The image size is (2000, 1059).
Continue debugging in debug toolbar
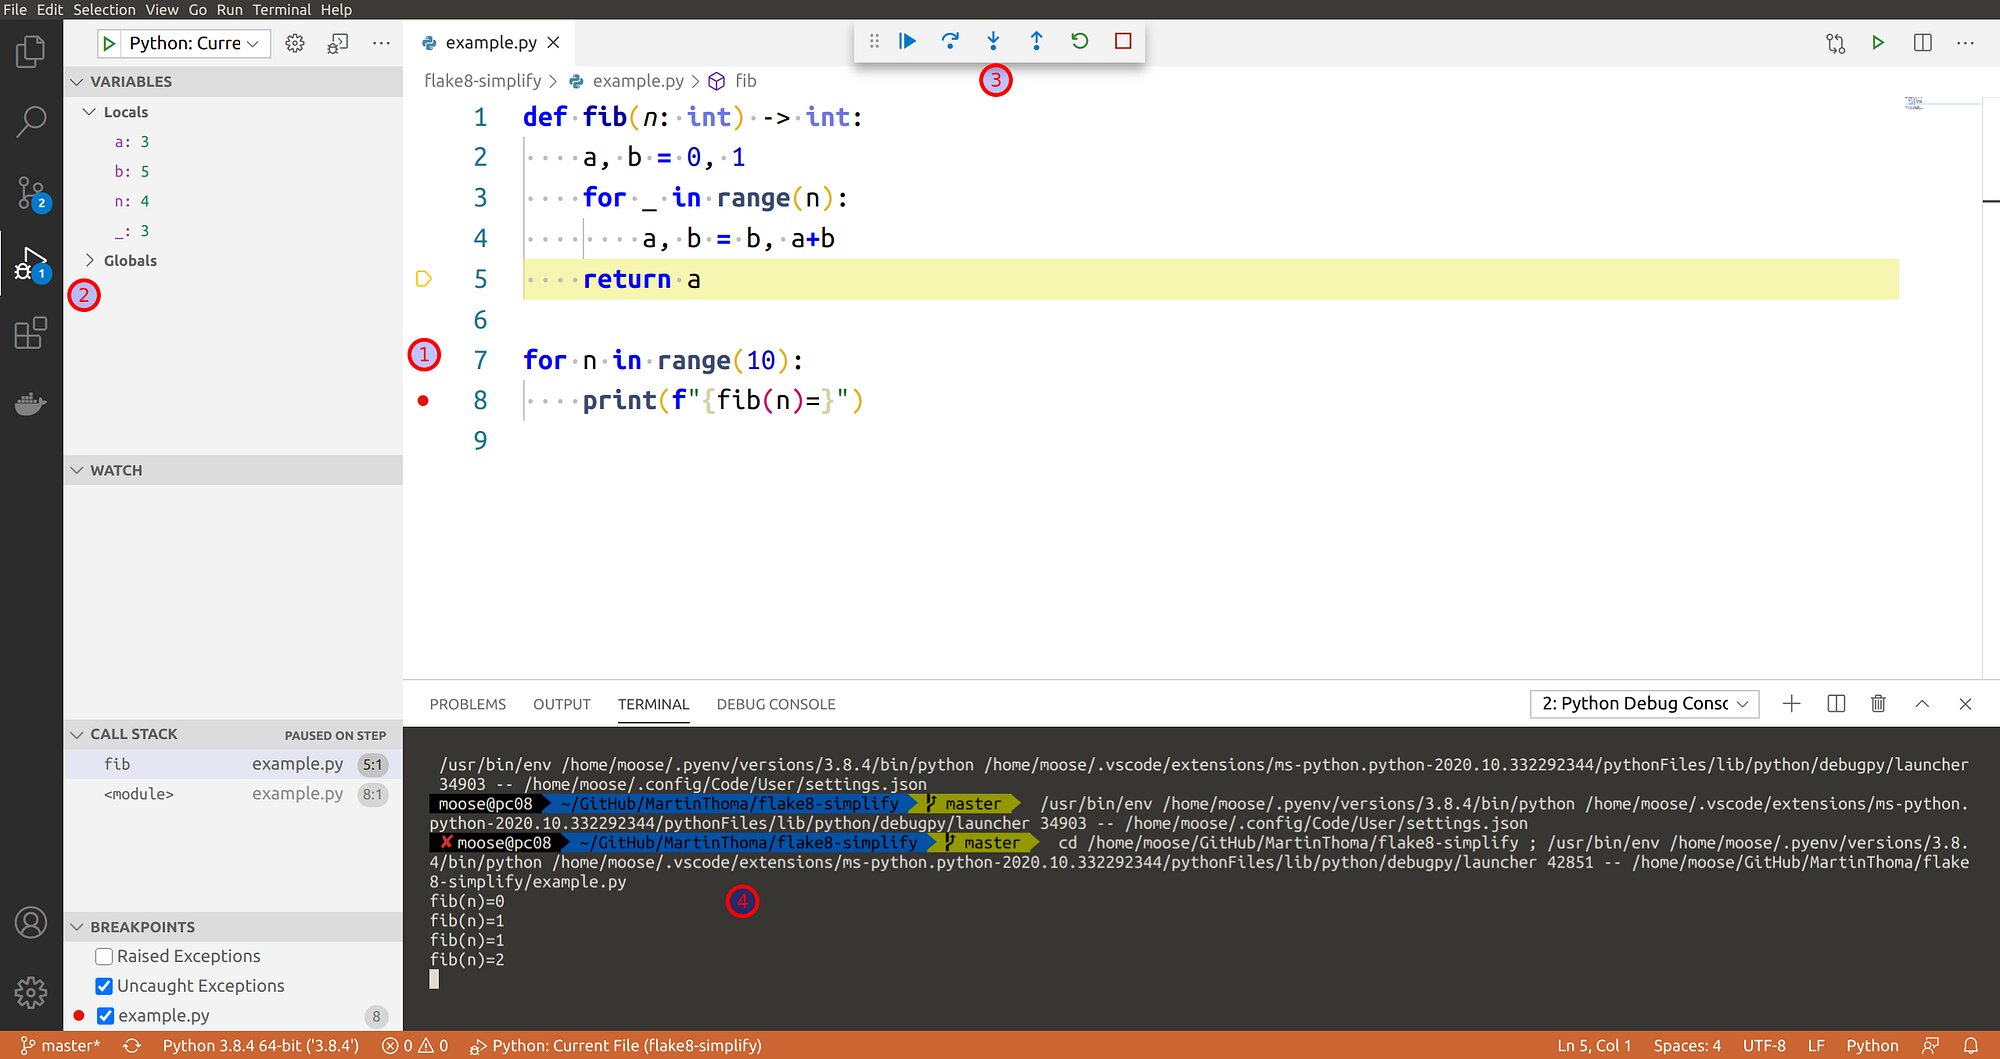pyautogui.click(x=907, y=41)
